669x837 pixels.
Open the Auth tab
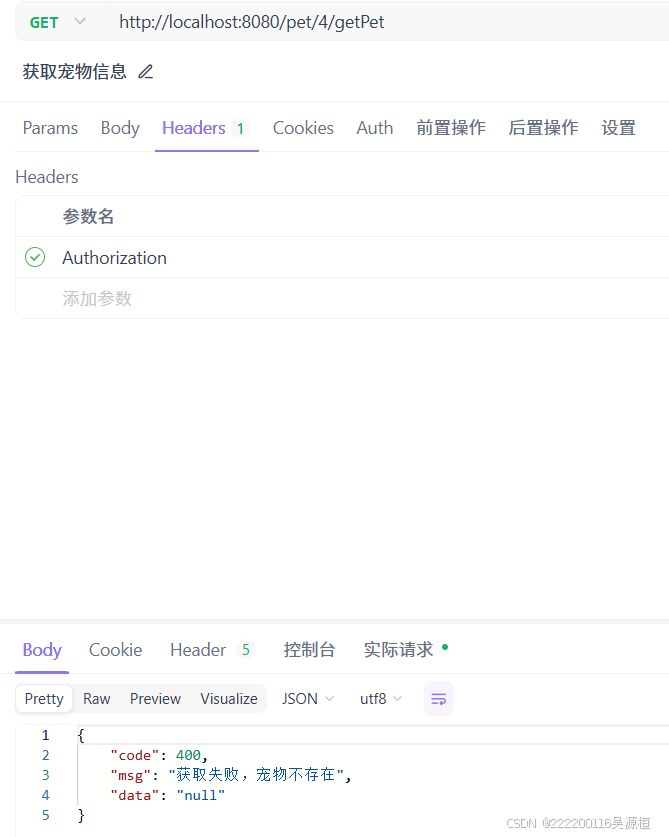point(375,128)
